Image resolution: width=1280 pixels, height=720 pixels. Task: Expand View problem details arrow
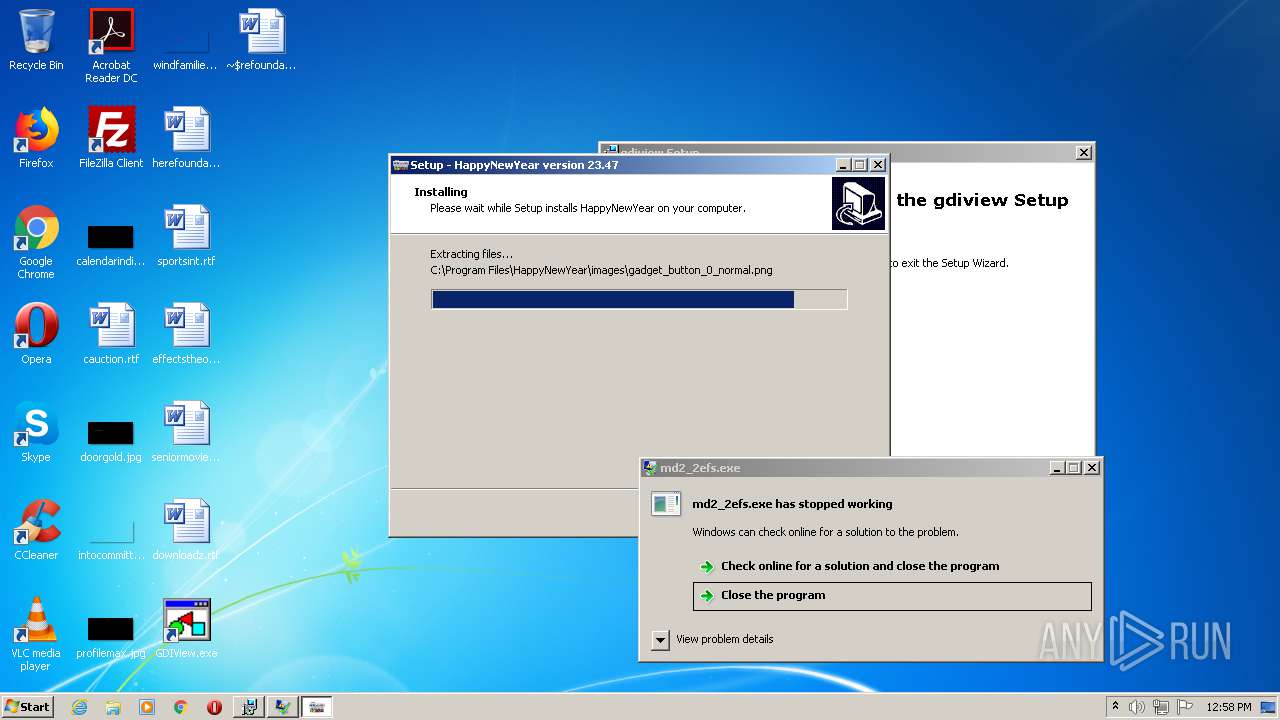click(x=660, y=640)
